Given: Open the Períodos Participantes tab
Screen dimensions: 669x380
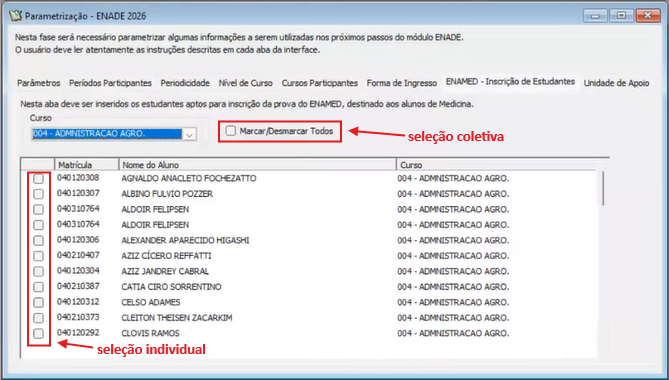Looking at the screenshot, I should 111,83.
